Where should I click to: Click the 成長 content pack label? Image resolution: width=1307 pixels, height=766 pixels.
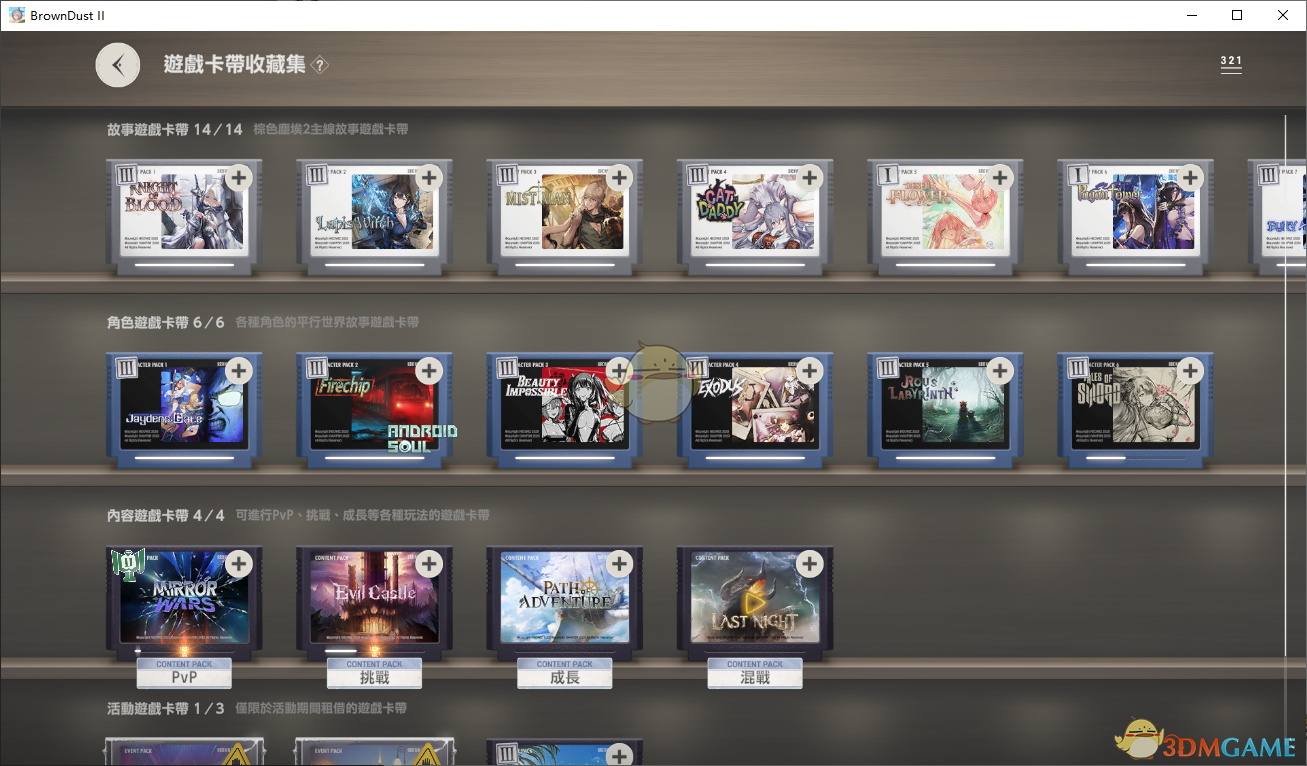pyautogui.click(x=565, y=673)
